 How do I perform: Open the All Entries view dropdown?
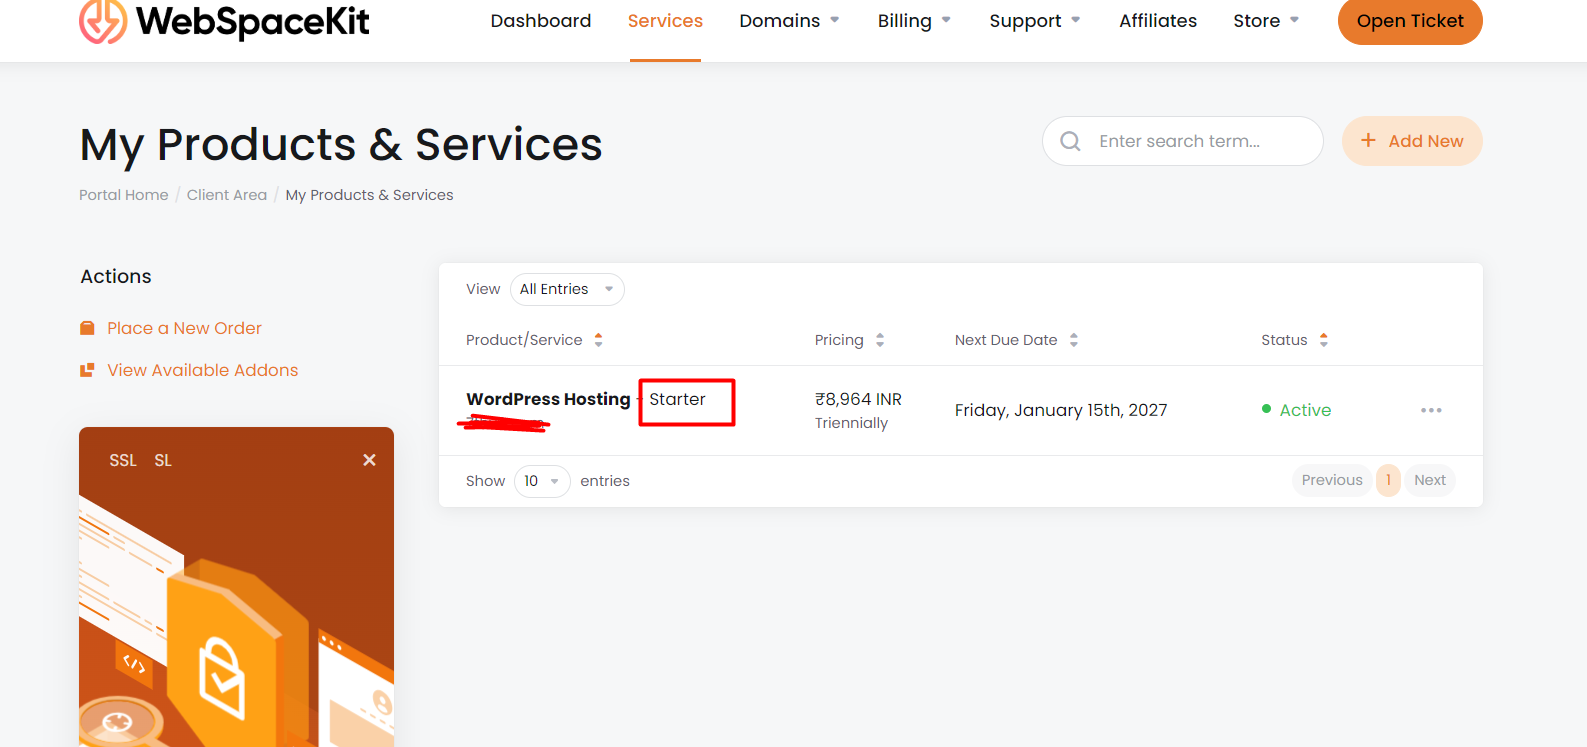point(567,289)
